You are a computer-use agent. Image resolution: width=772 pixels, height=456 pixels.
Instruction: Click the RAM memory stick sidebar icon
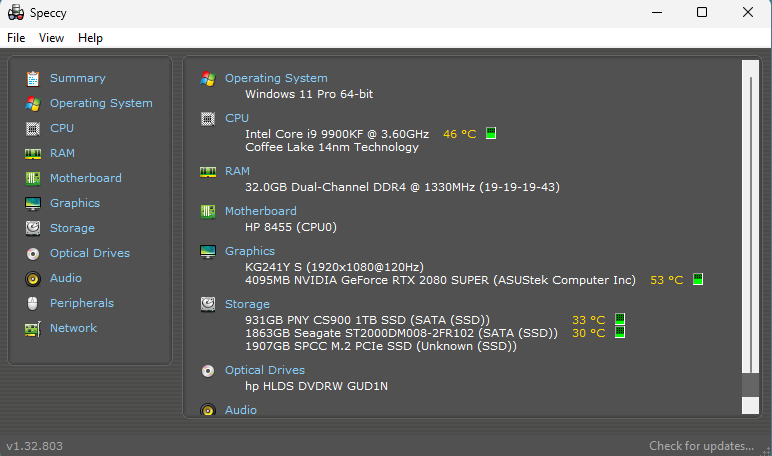(33, 153)
